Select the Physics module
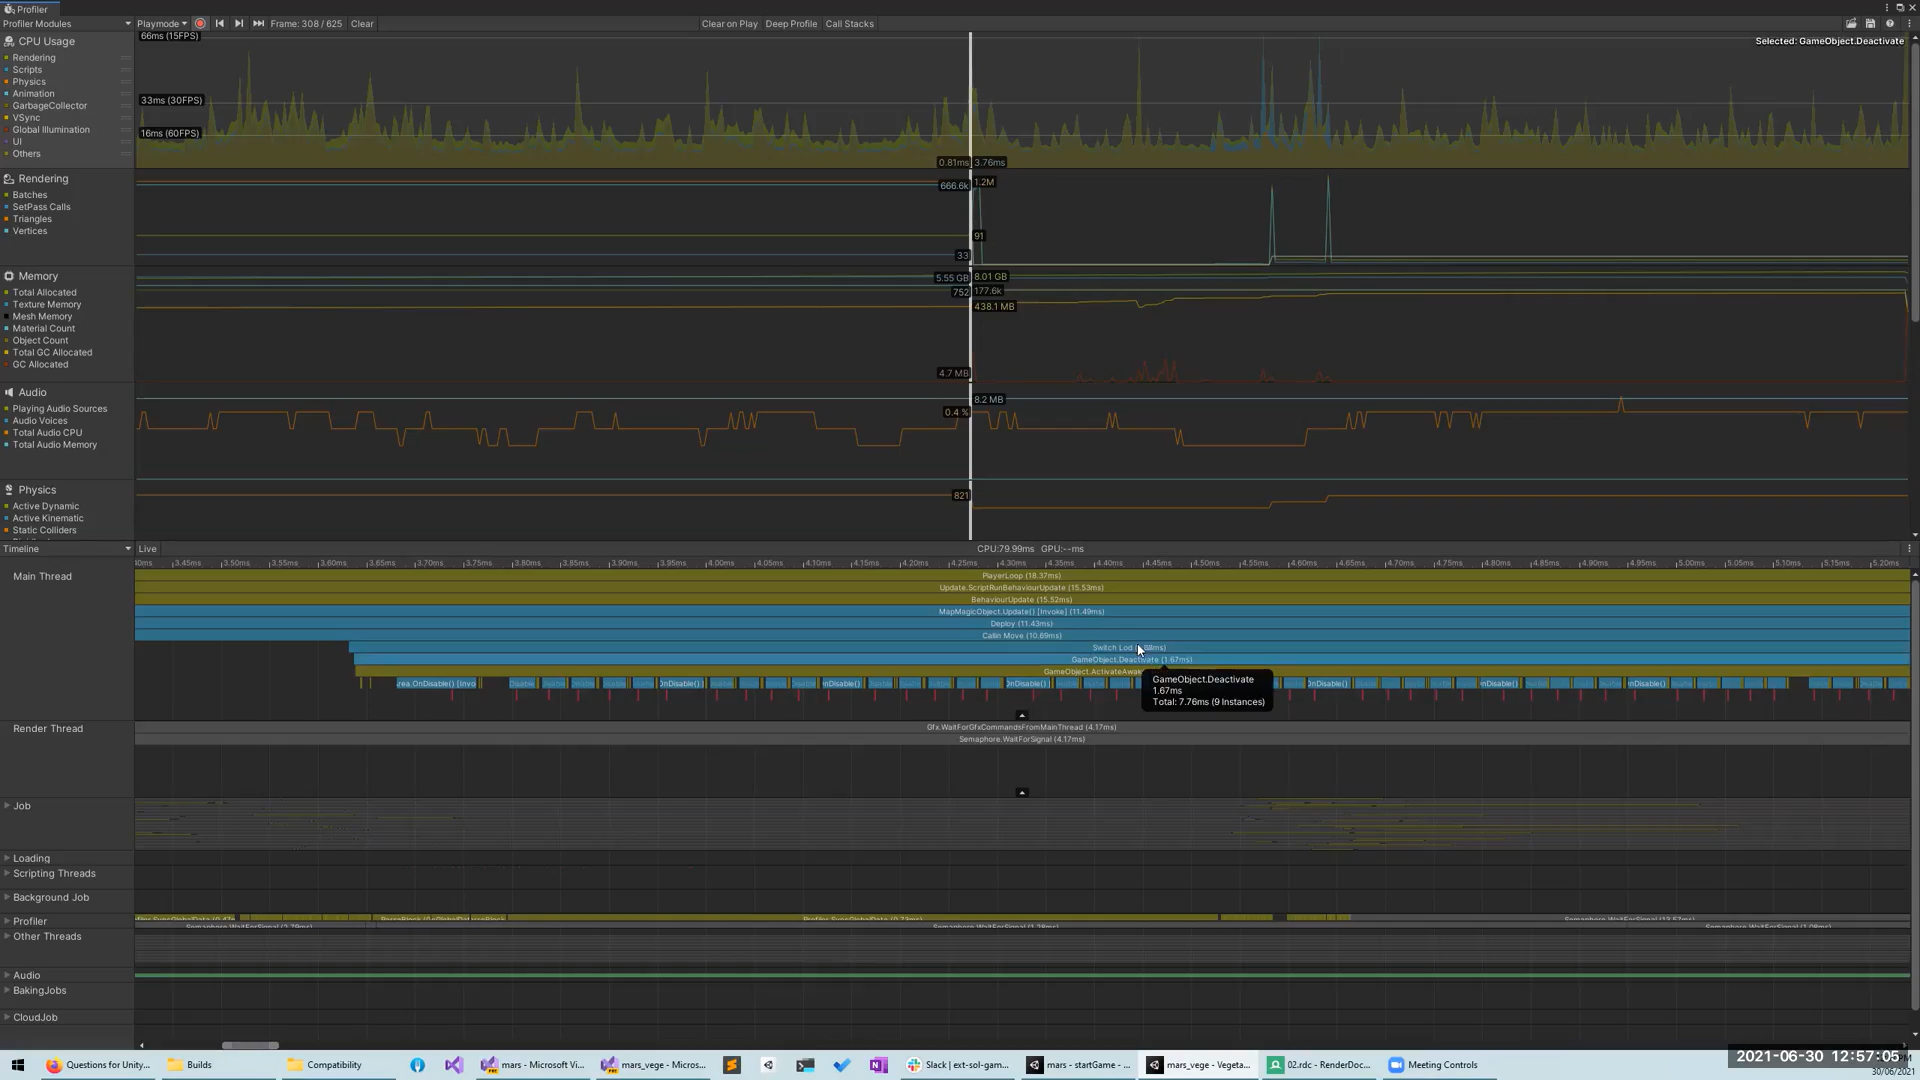Viewport: 1920px width, 1080px height. (37, 490)
